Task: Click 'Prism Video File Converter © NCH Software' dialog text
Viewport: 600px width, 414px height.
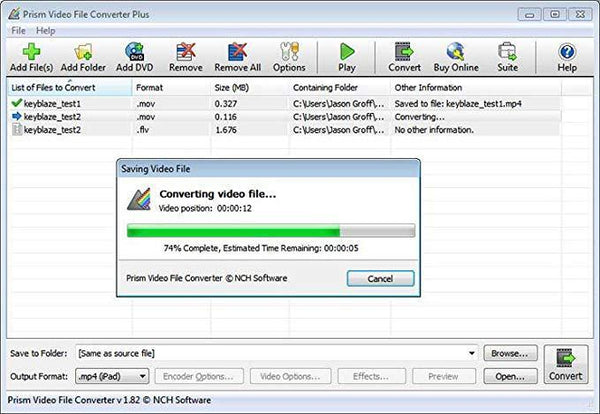Action: pos(207,278)
